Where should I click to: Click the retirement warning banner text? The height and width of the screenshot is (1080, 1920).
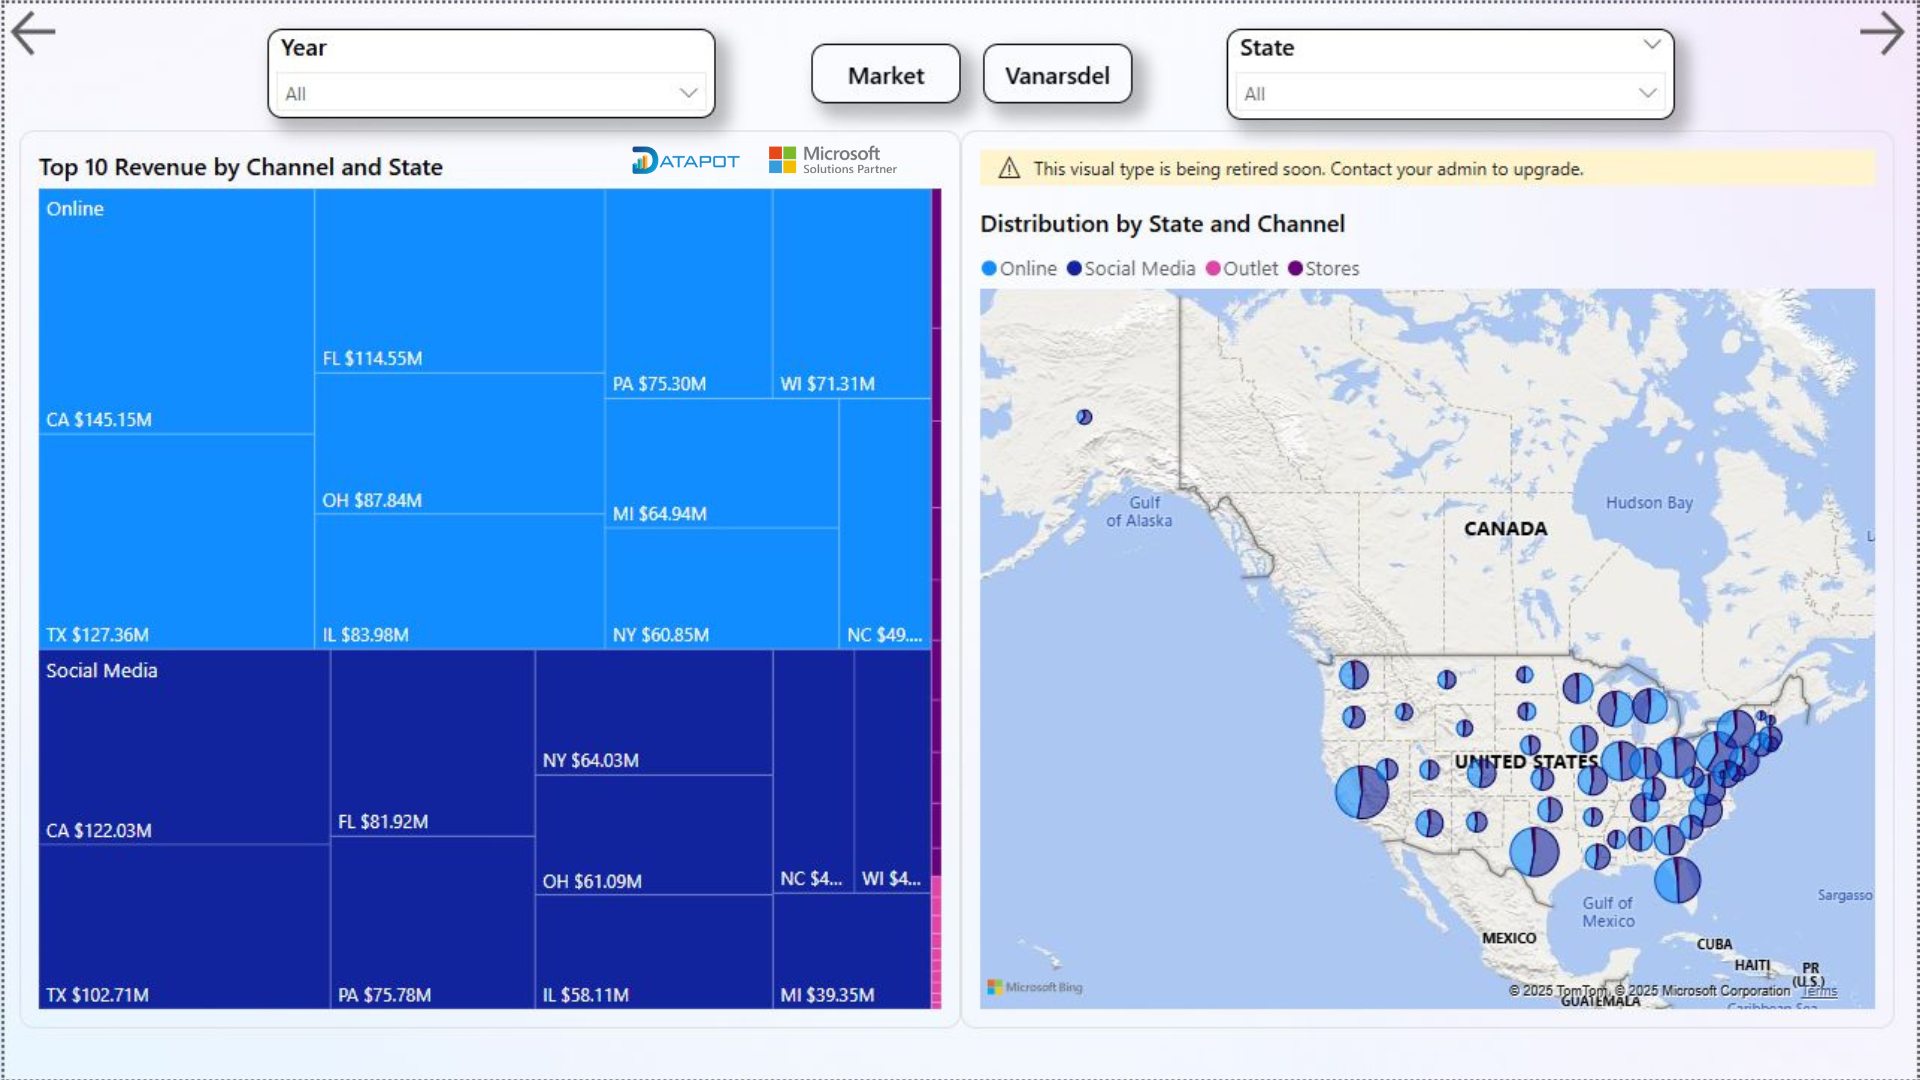coord(1308,169)
